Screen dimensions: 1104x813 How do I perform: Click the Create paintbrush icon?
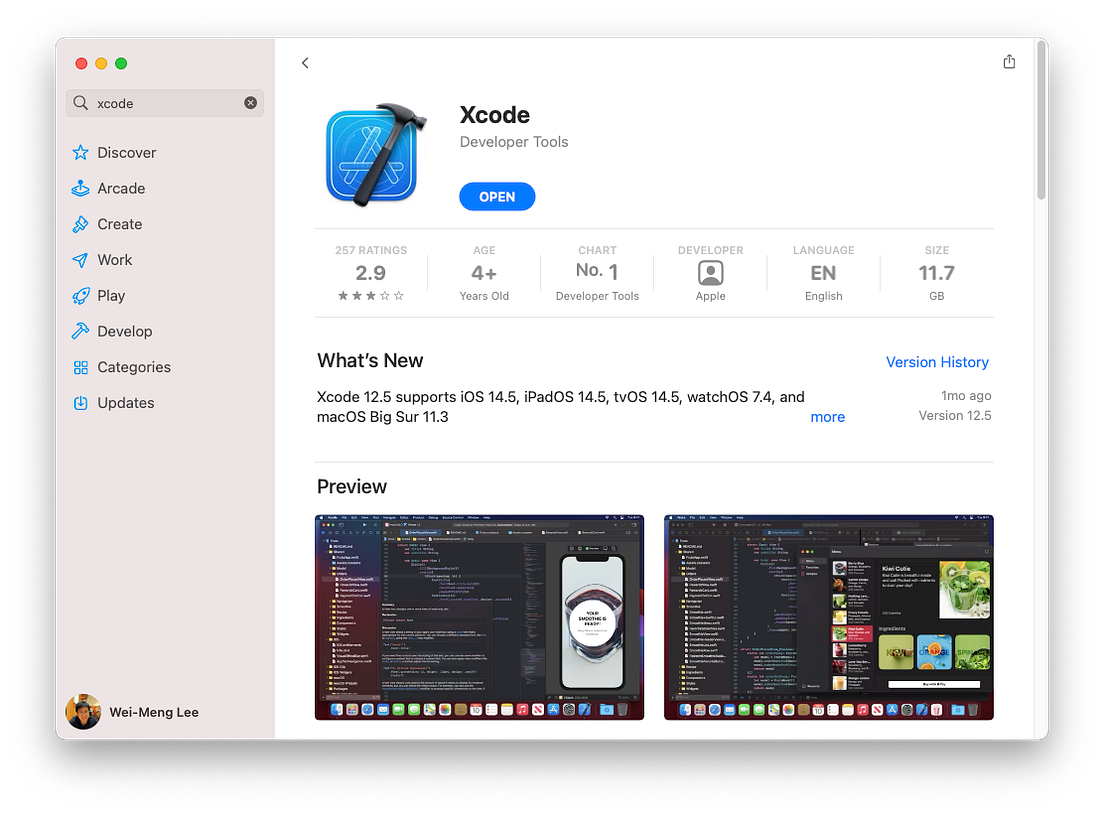[x=80, y=224]
